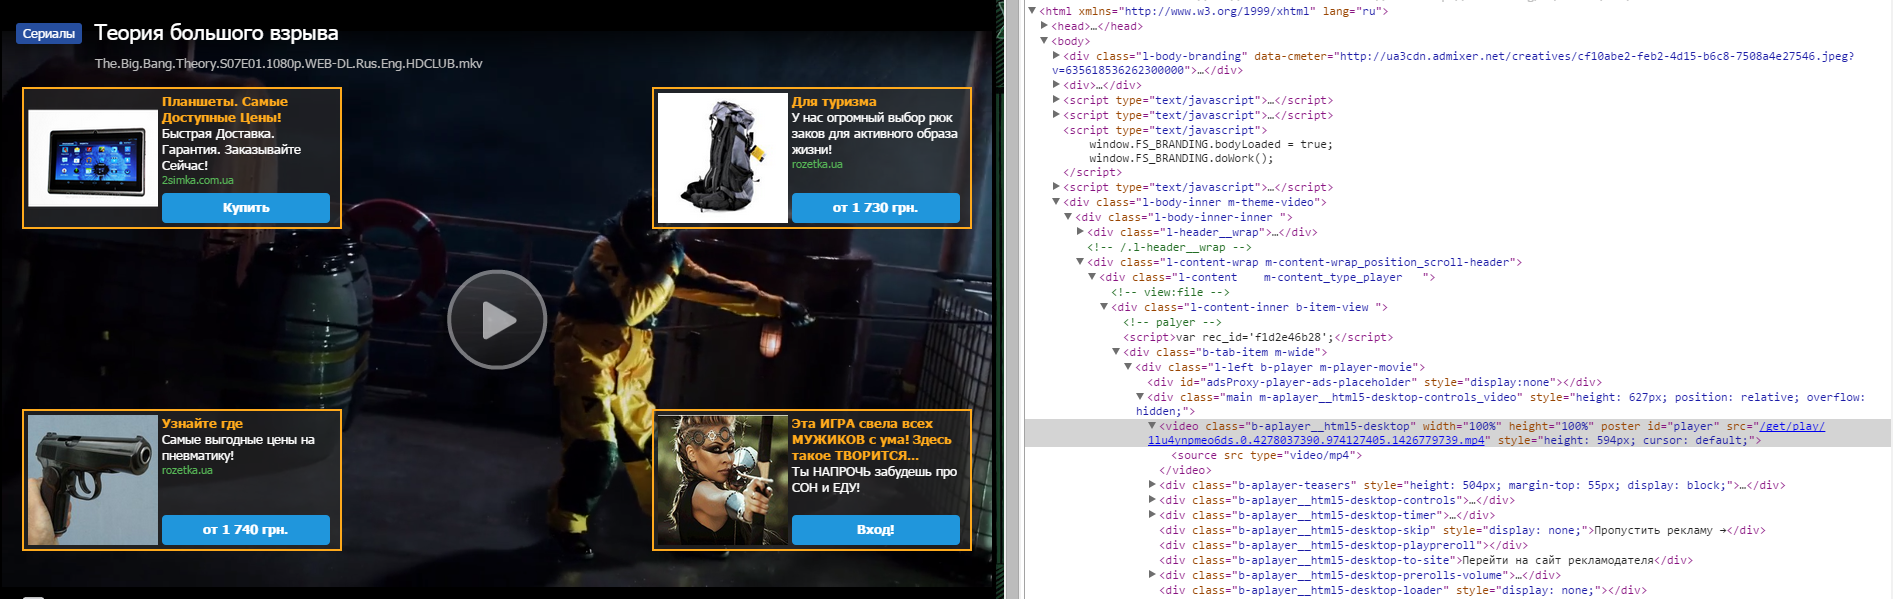This screenshot has width=1893, height=599.
Task: Select the script with rec_id variable
Action: point(1258,337)
